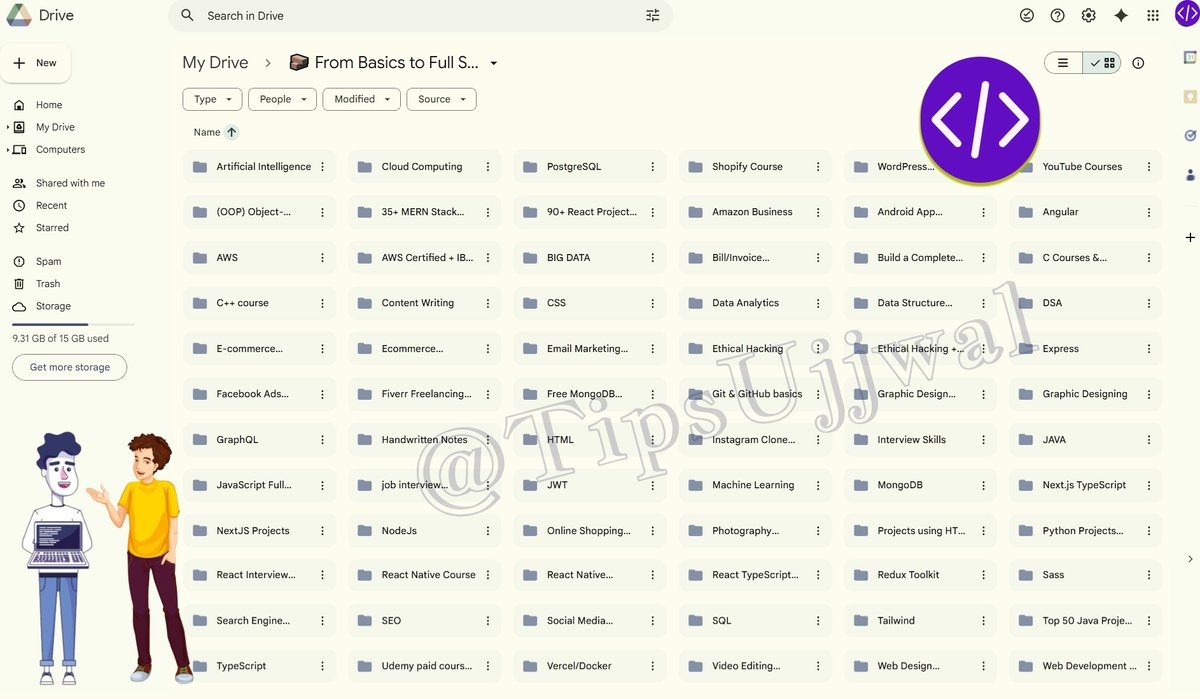Open the Settings gear icon
Image resolution: width=1200 pixels, height=699 pixels.
click(x=1089, y=15)
